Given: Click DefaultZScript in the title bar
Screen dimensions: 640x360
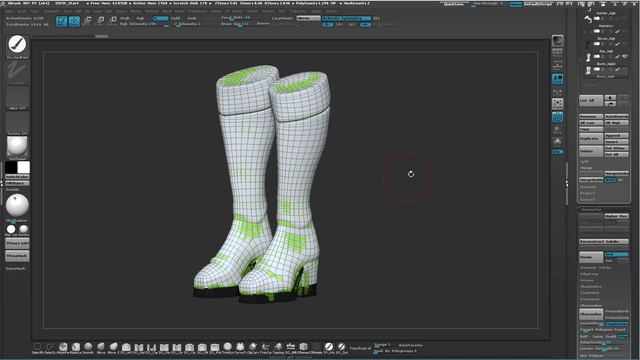Looking at the screenshot, I should pos(538,4).
